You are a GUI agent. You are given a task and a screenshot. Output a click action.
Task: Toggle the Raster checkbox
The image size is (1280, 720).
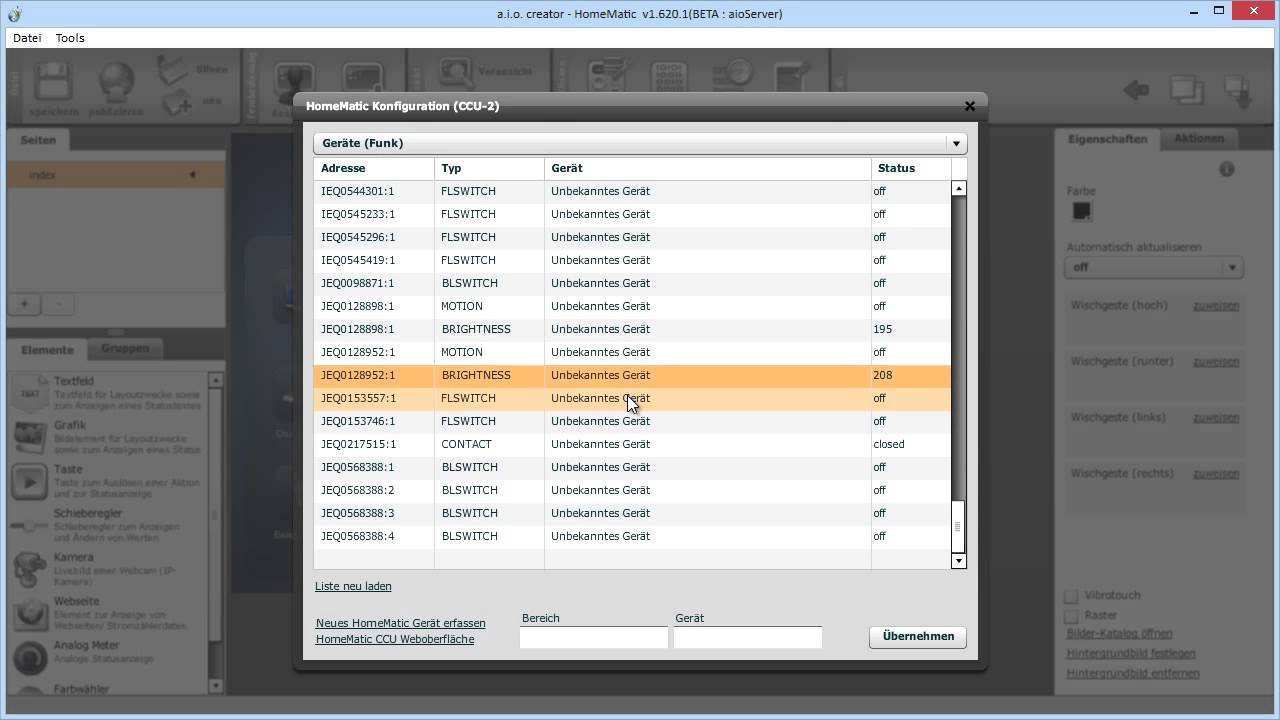[1071, 616]
